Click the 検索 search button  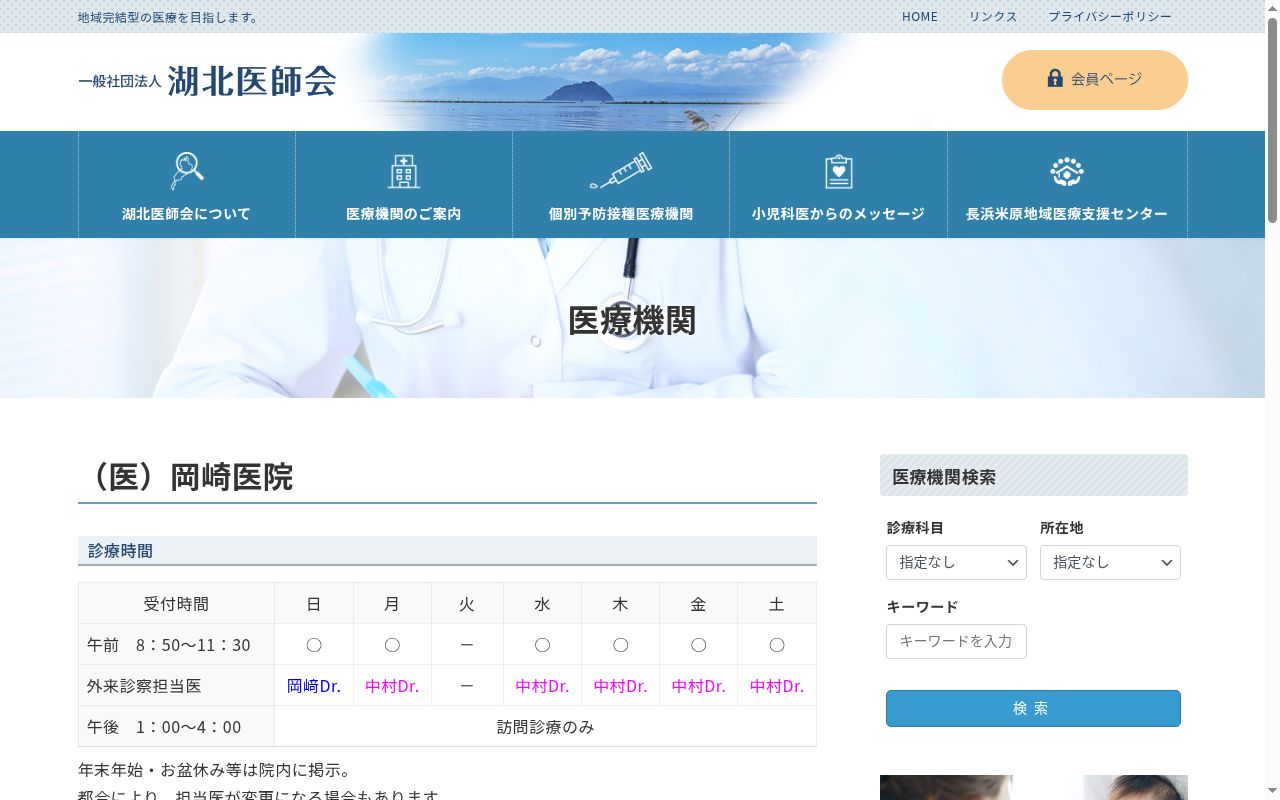tap(1033, 708)
